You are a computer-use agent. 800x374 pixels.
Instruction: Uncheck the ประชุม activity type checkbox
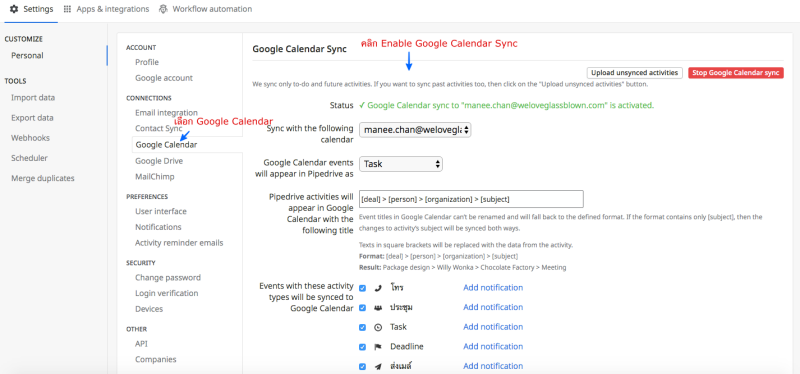(x=362, y=308)
